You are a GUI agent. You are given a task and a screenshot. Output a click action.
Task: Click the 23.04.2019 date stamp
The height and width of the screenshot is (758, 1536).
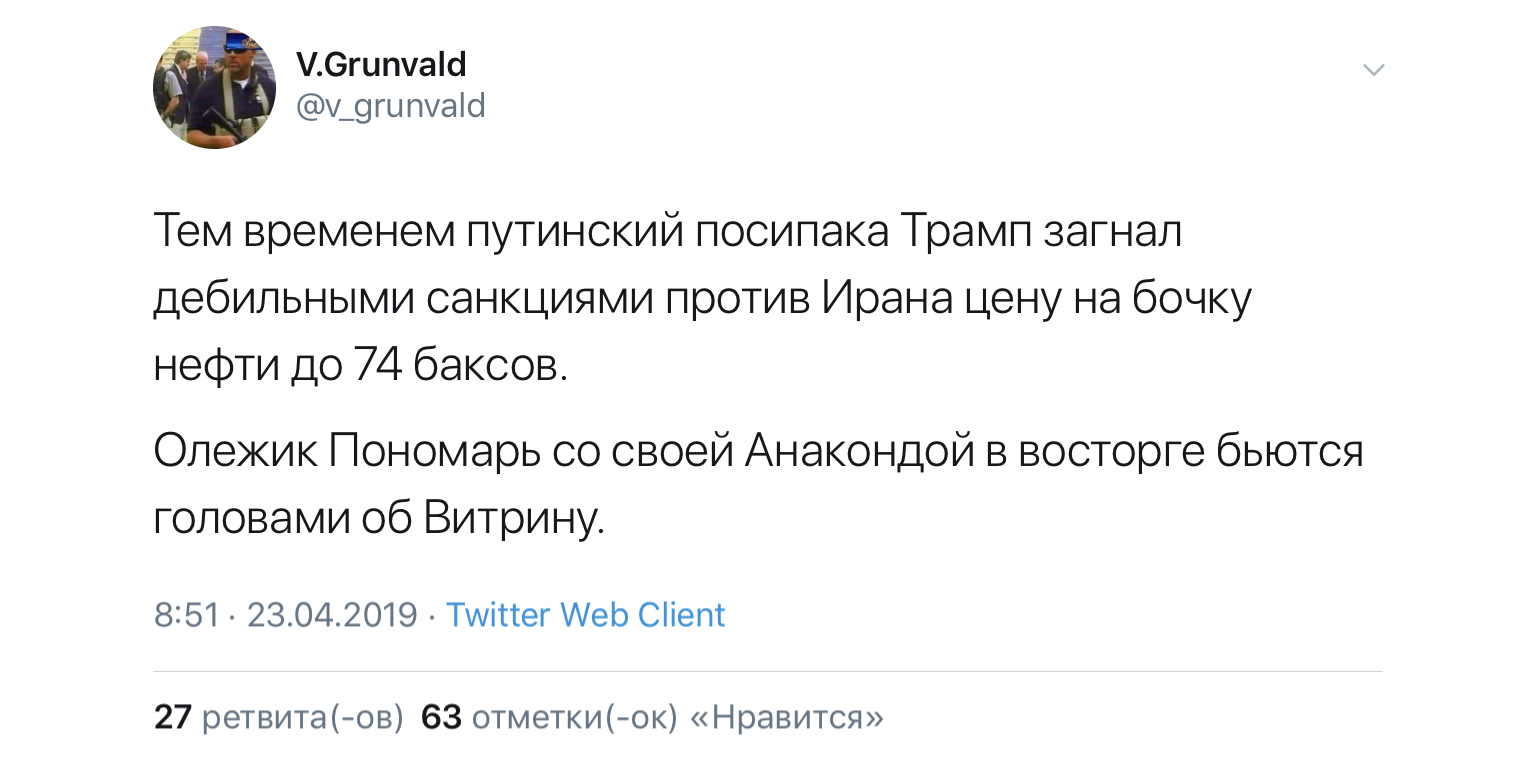tap(332, 614)
